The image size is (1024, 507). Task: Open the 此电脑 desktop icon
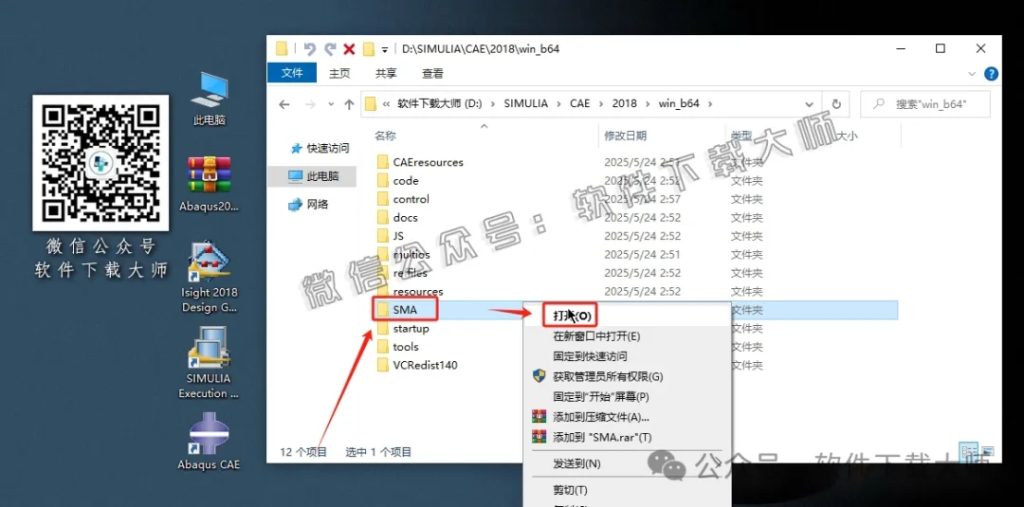[x=209, y=99]
